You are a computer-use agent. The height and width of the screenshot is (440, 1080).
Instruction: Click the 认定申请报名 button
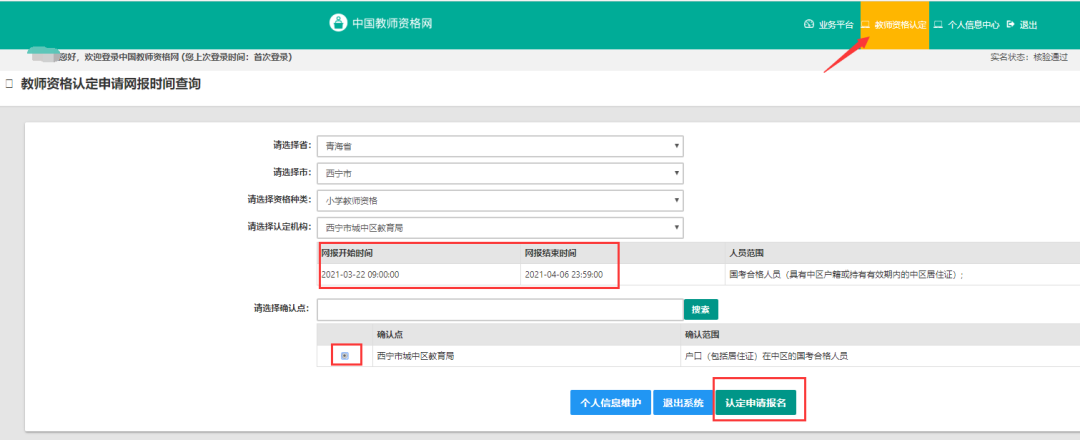tap(756, 403)
